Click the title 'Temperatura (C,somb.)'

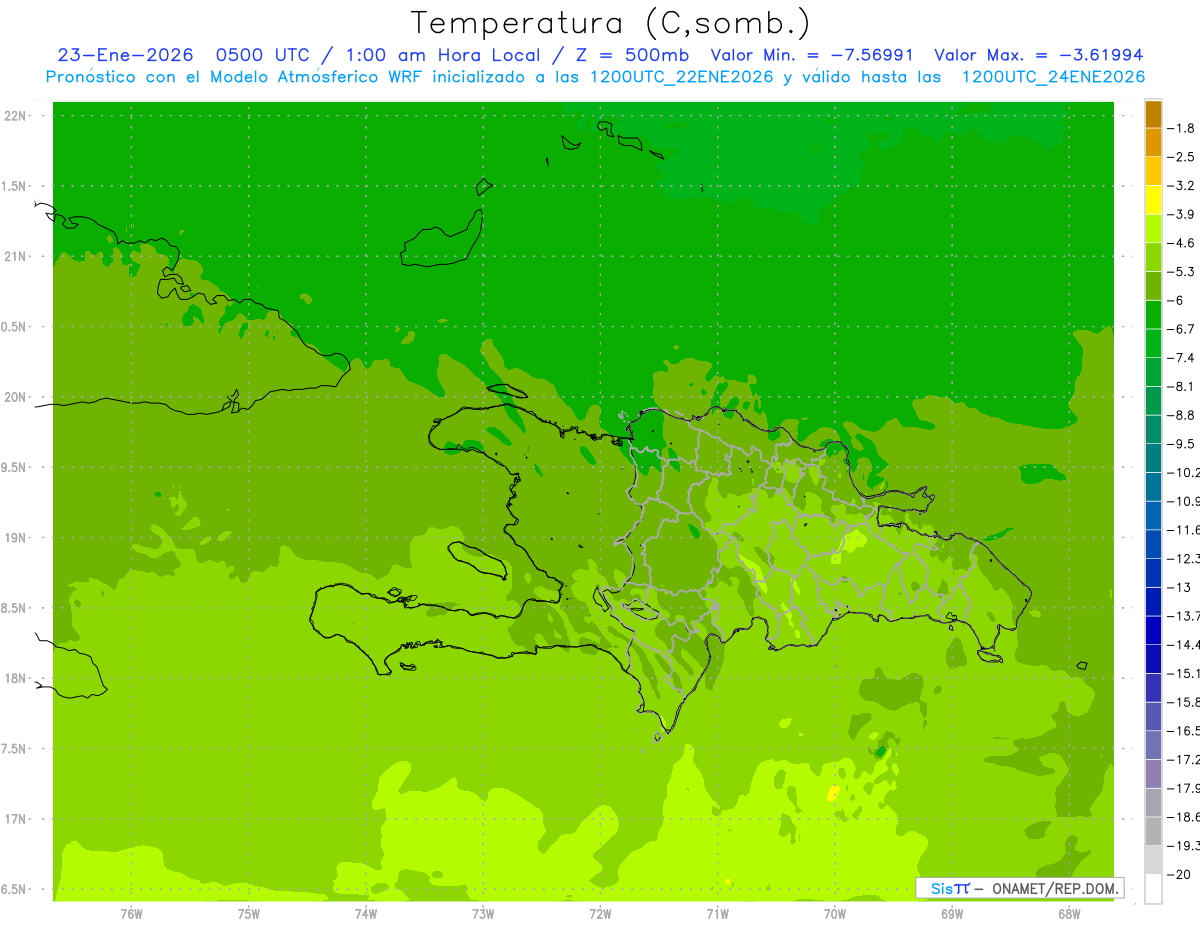point(611,23)
